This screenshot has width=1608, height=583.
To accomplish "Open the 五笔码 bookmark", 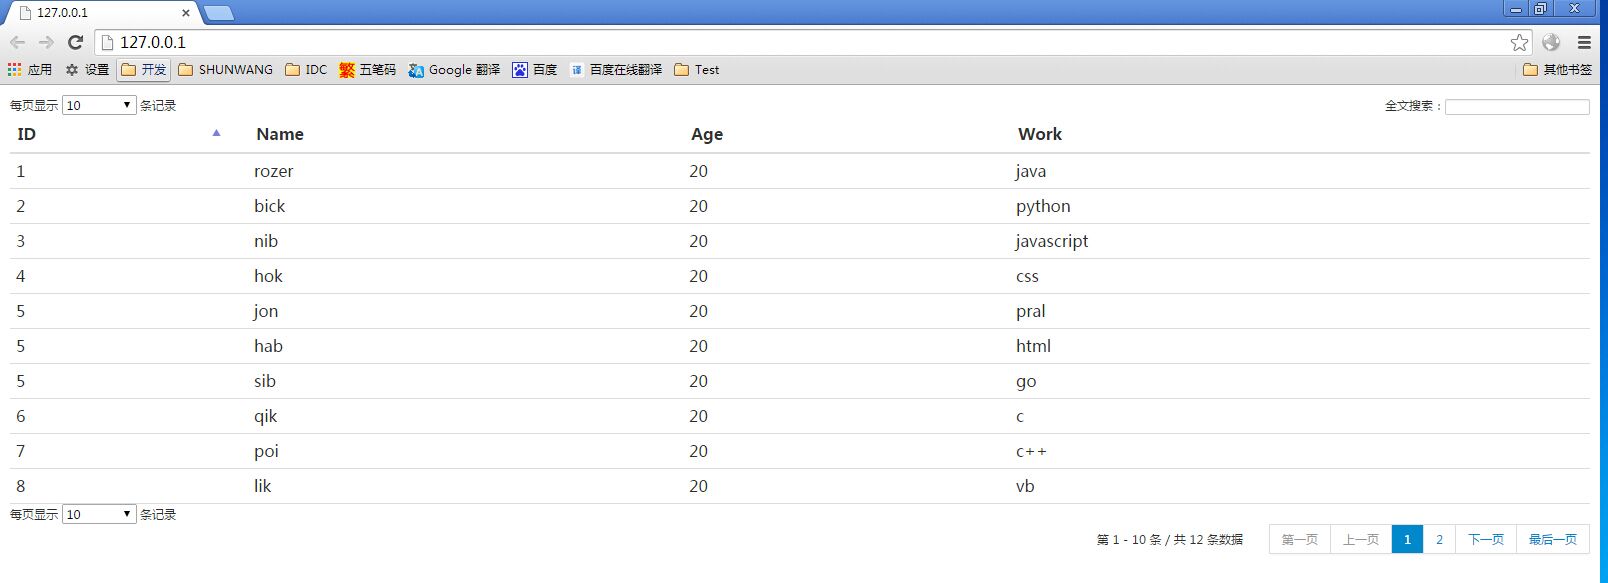I will (x=368, y=69).
